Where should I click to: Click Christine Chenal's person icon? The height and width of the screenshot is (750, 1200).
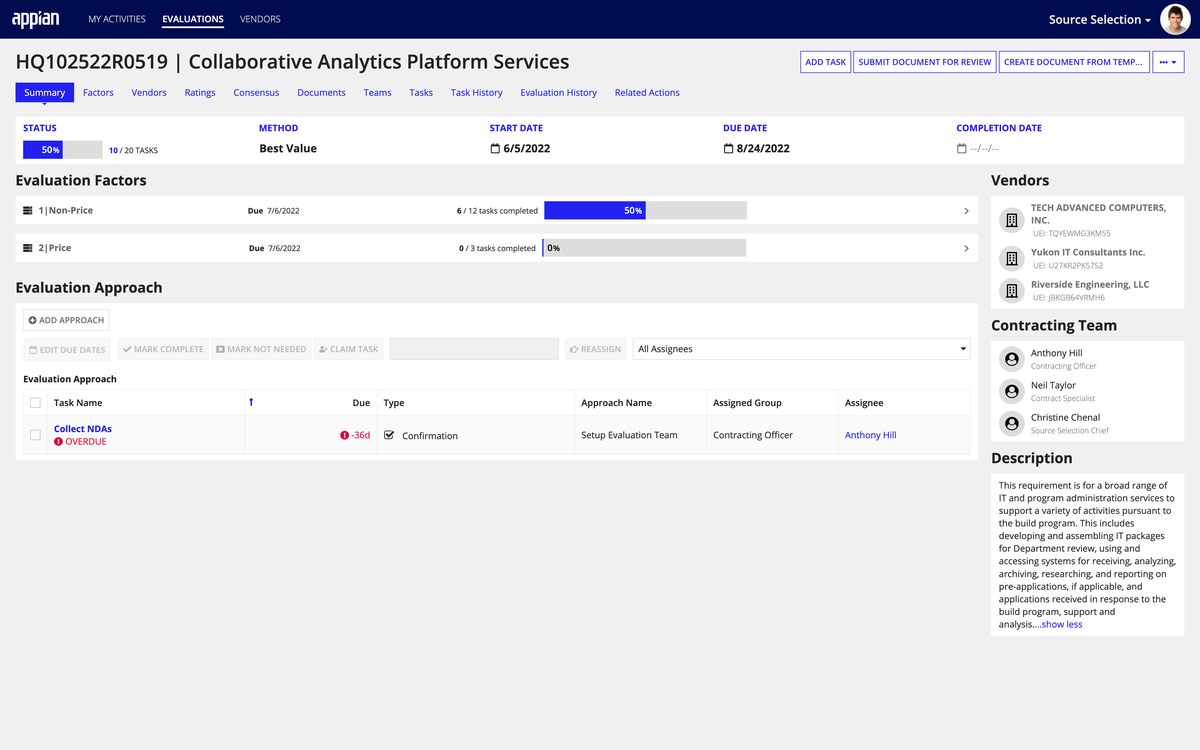click(x=1011, y=424)
